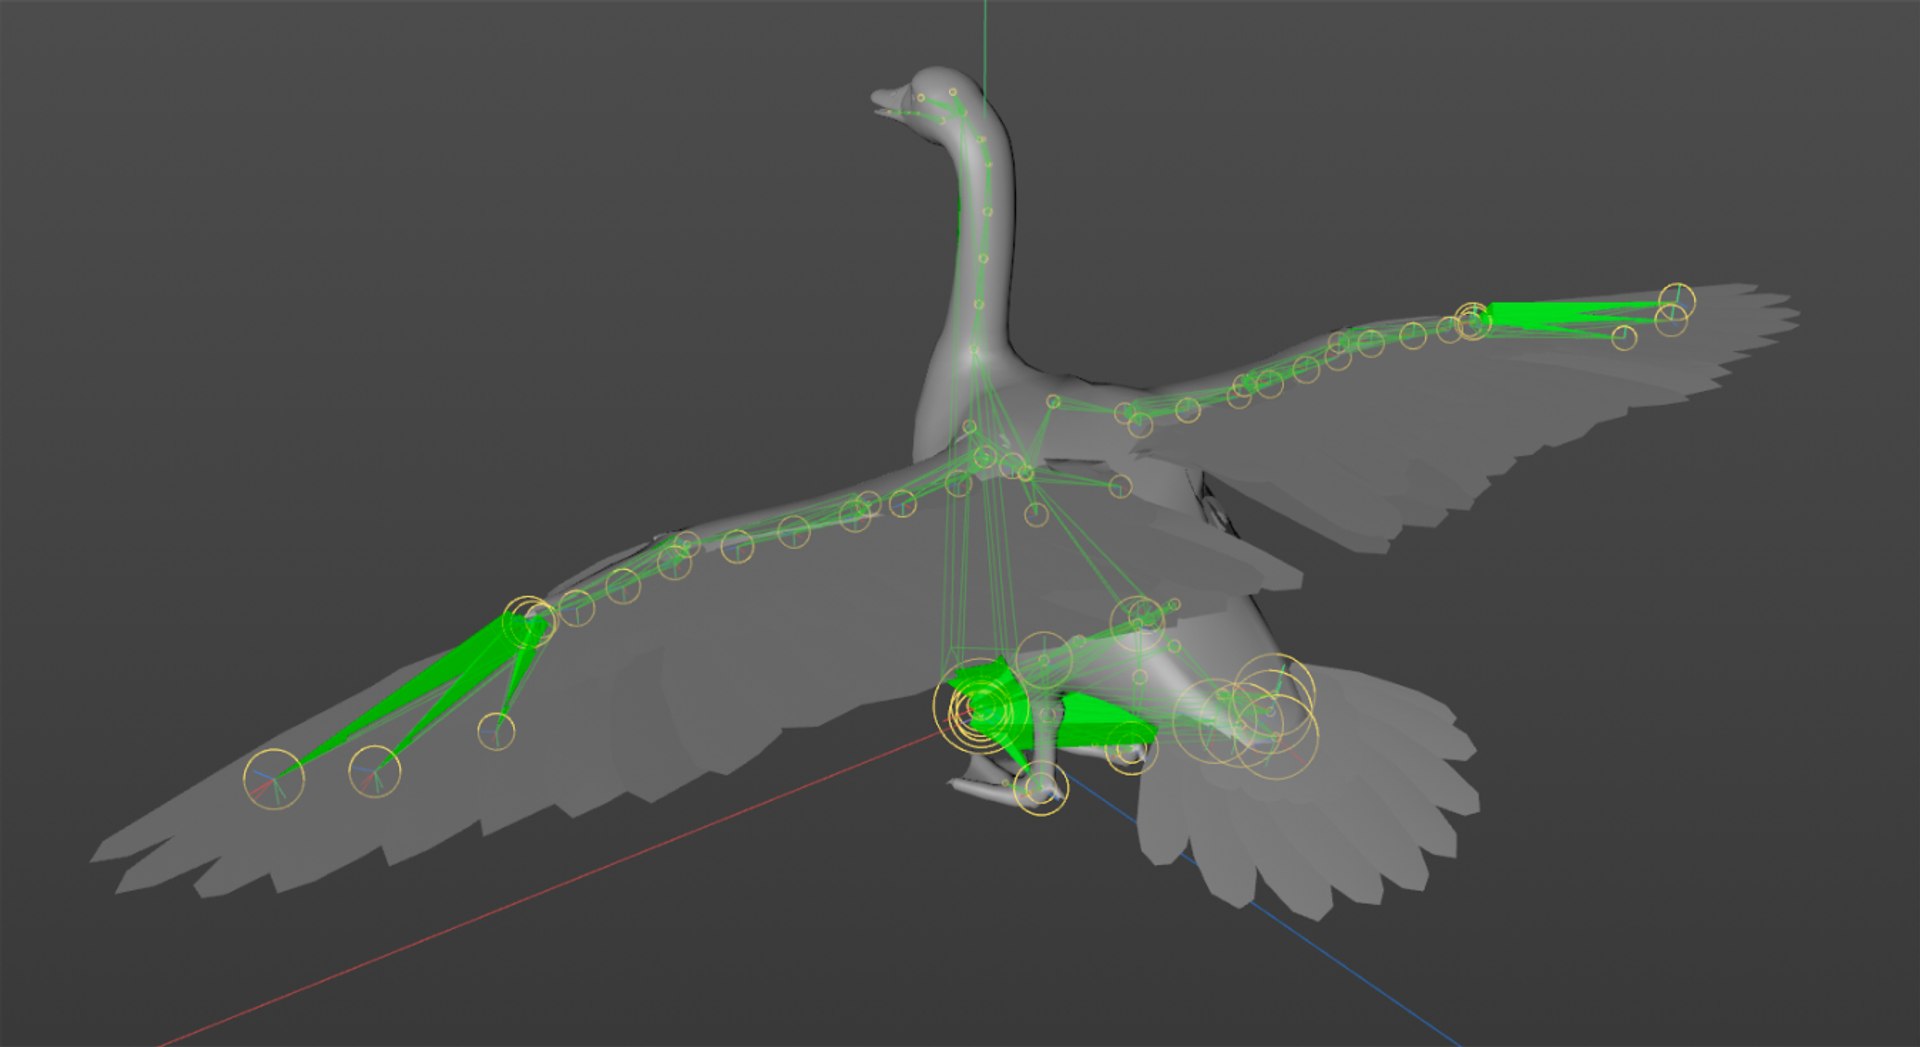Screen dimensions: 1920x1047
Task: Select the outermost joint circle on the left wing tip
Action: pos(274,778)
